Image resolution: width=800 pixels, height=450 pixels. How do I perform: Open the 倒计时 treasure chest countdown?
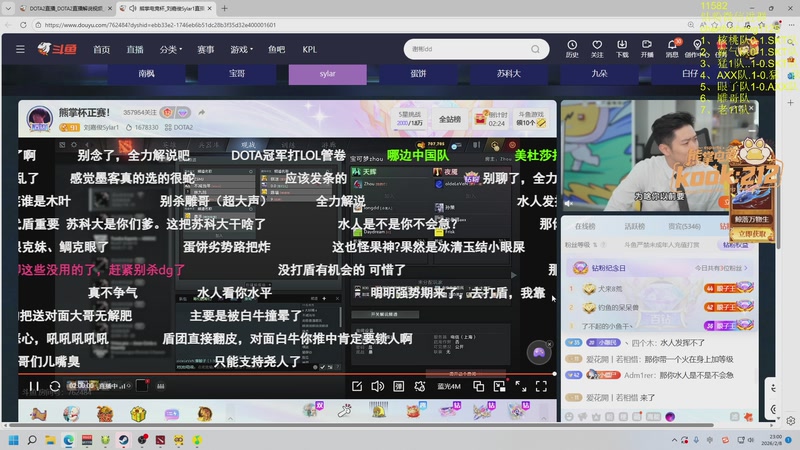click(489, 119)
